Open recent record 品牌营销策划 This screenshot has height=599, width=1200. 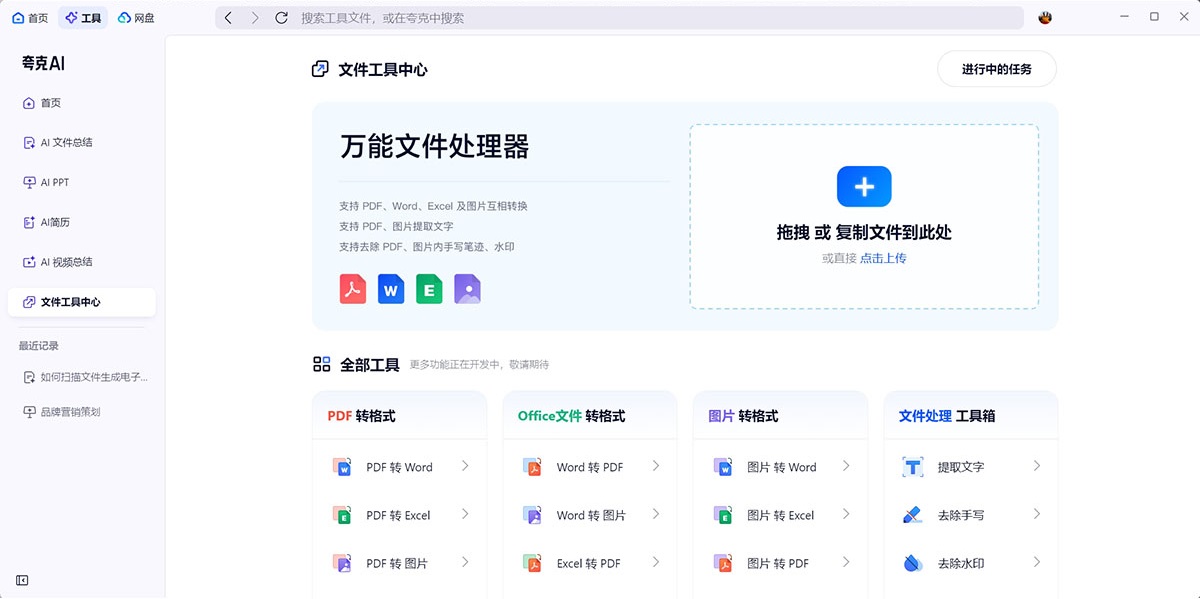click(x=70, y=412)
